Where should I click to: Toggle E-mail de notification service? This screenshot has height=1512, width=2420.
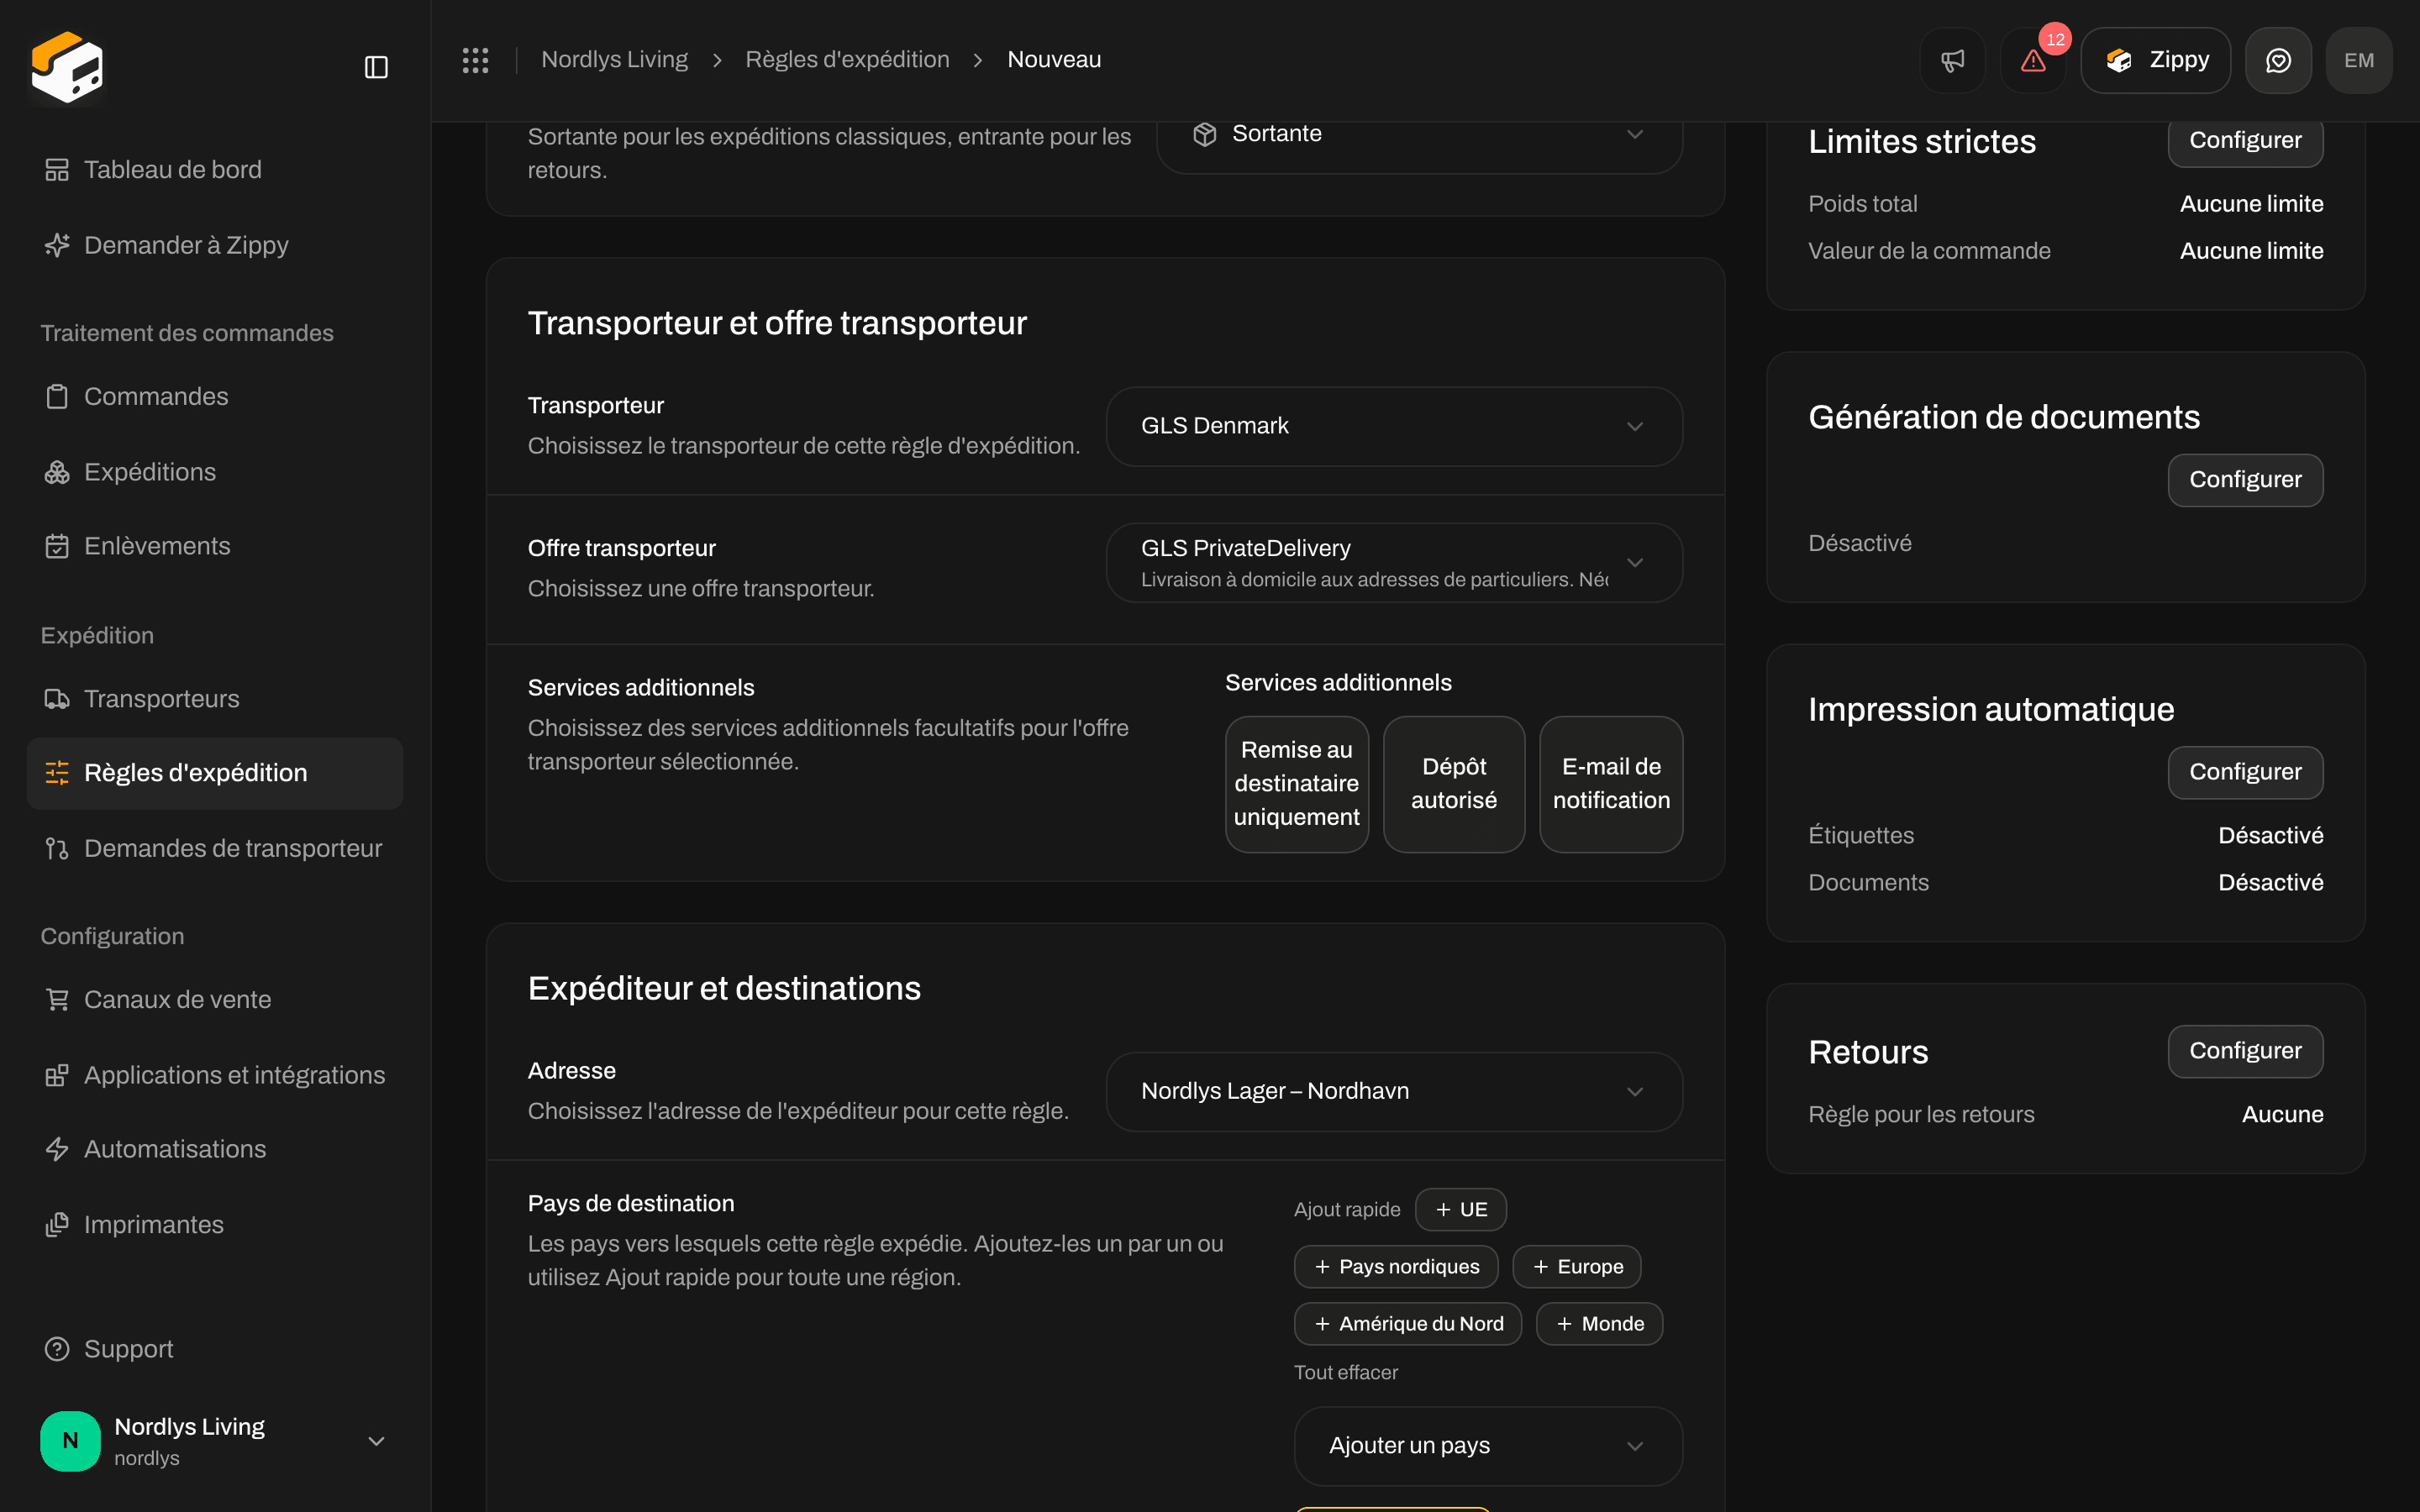[1611, 784]
